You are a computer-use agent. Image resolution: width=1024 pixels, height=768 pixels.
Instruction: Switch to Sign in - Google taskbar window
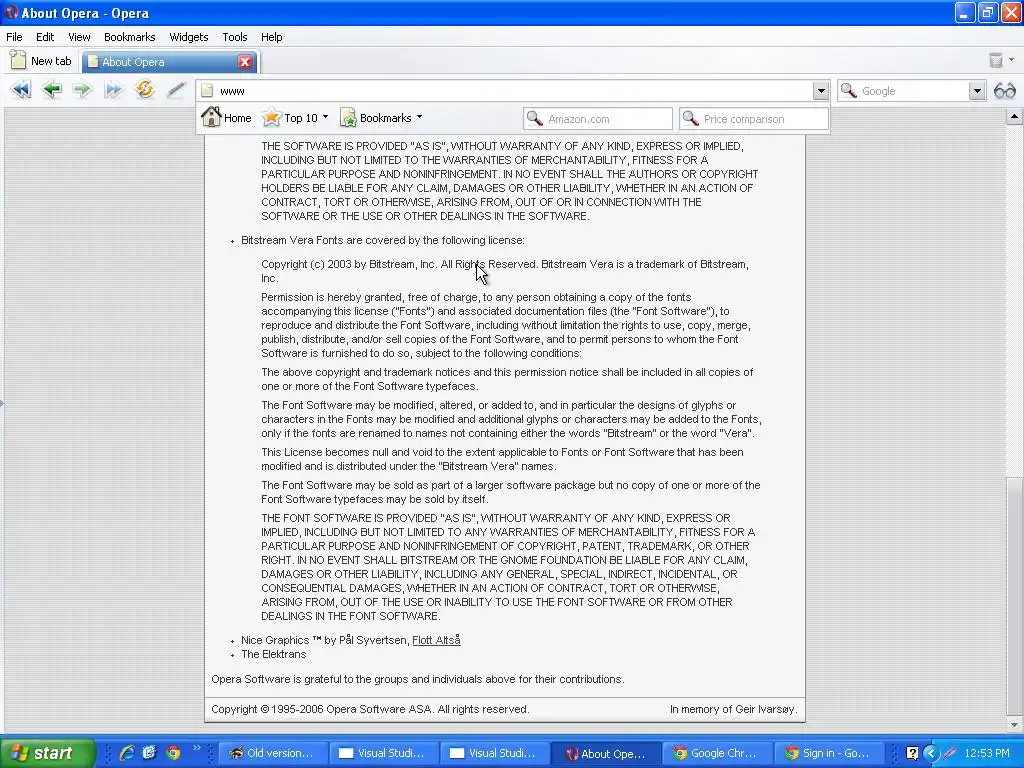(x=827, y=753)
